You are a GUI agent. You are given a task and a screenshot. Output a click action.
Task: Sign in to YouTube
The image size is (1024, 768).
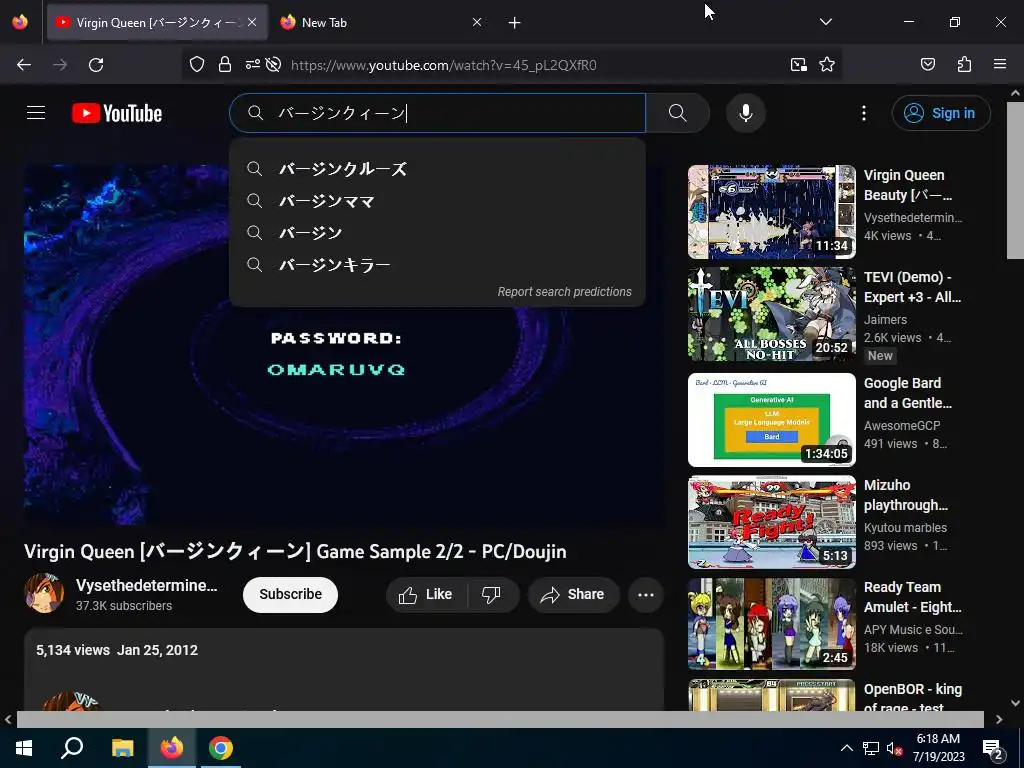[x=941, y=113]
